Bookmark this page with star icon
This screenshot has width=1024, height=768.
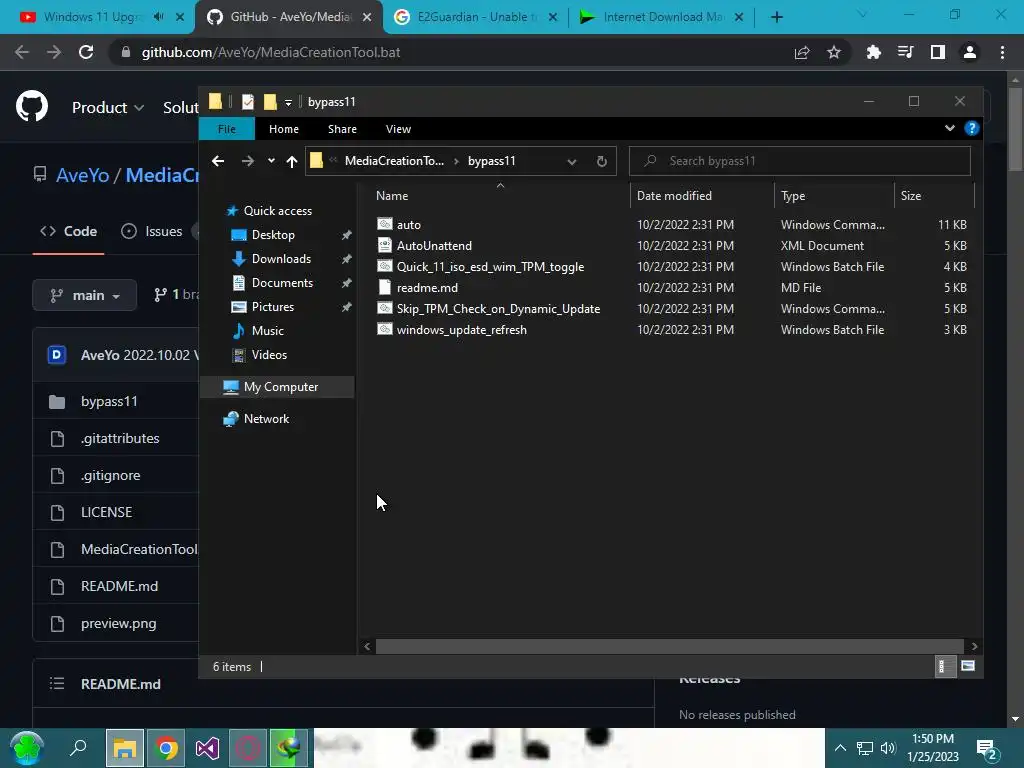[x=834, y=52]
